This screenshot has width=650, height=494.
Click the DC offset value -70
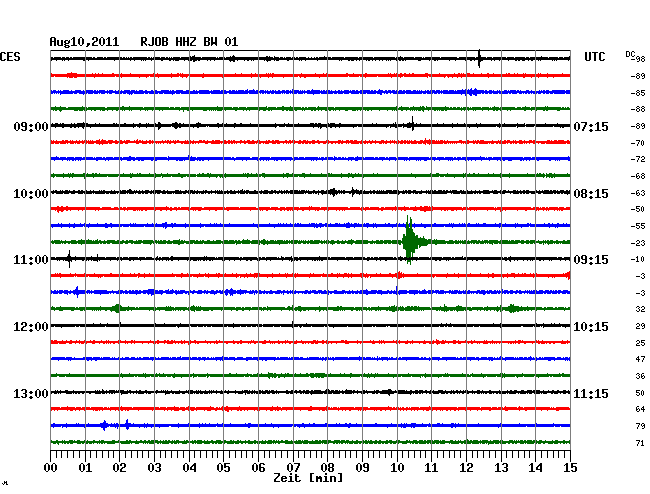(x=638, y=143)
